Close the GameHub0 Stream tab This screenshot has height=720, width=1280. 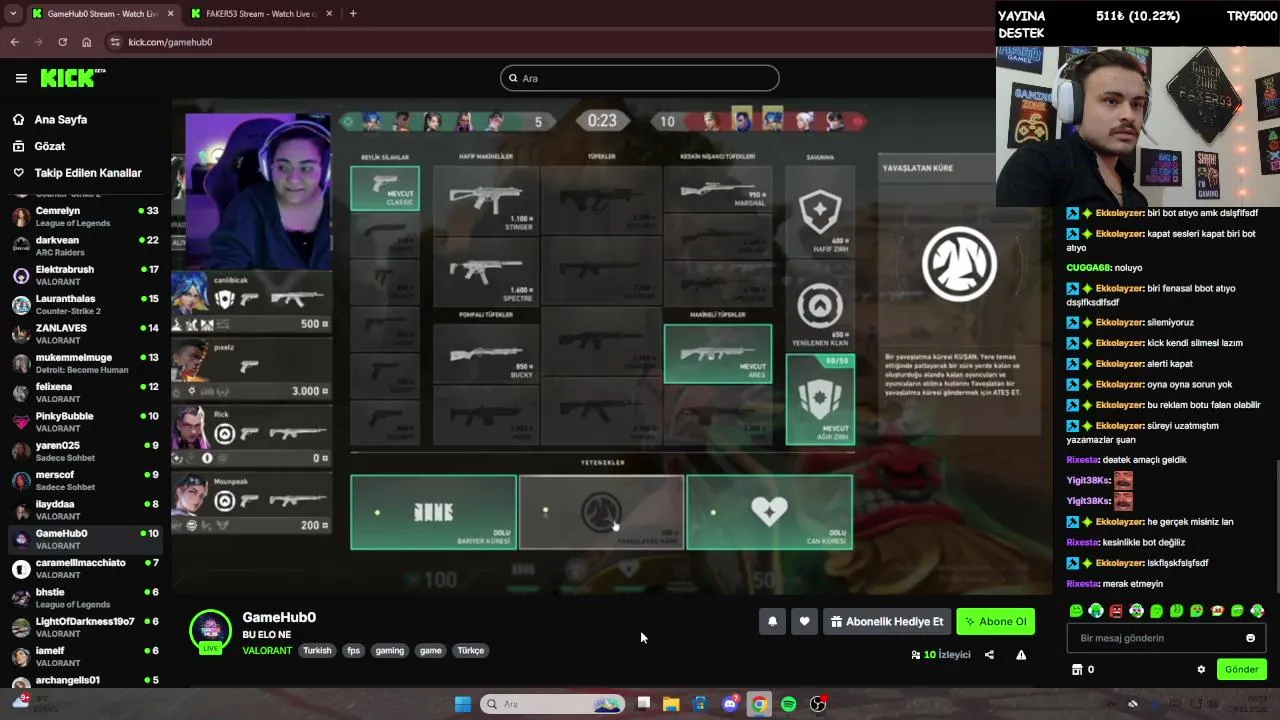point(170,14)
